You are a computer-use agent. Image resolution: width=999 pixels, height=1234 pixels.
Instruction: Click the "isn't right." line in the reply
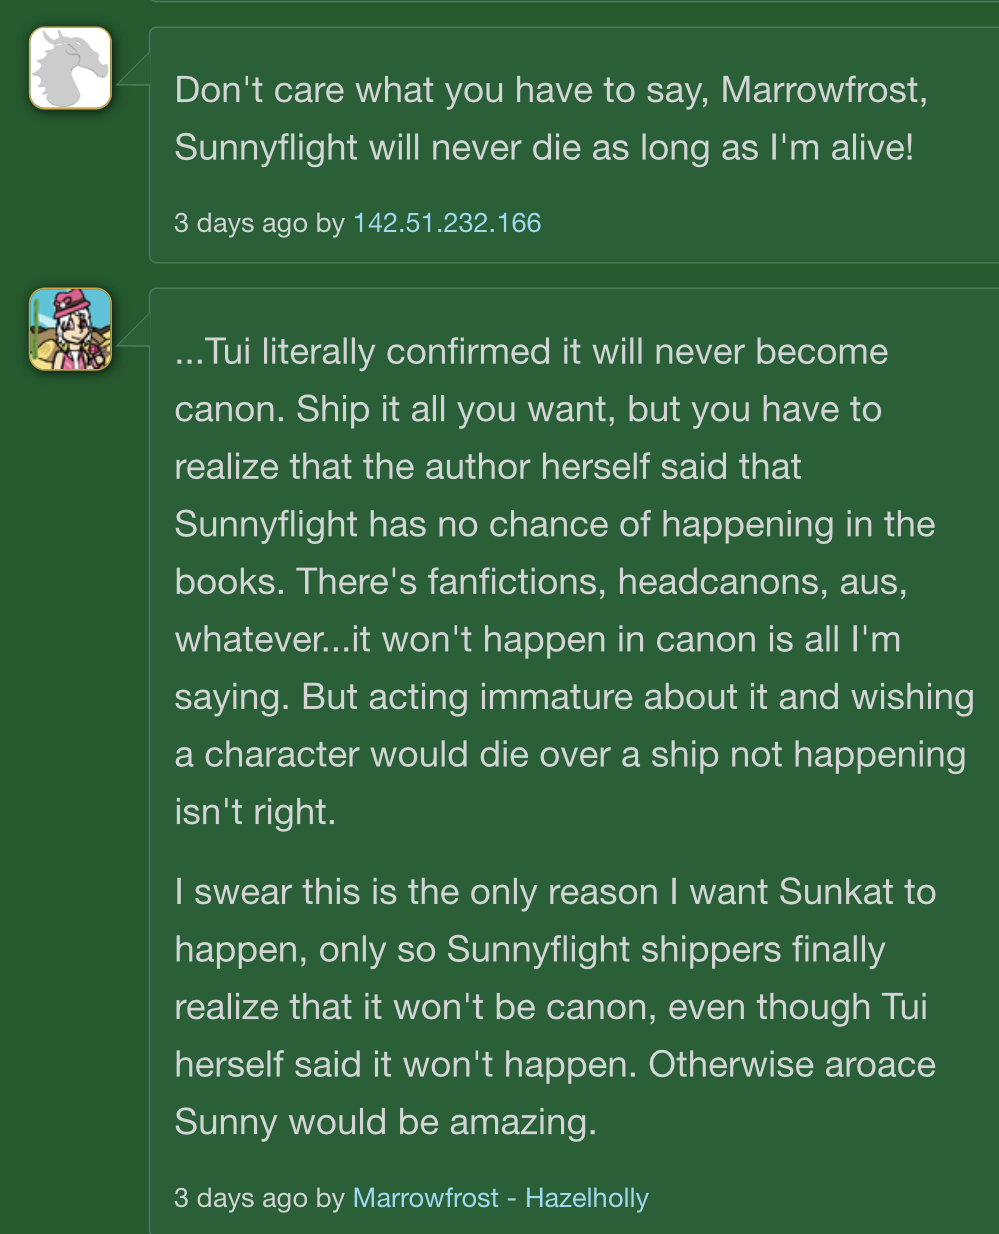click(x=255, y=811)
